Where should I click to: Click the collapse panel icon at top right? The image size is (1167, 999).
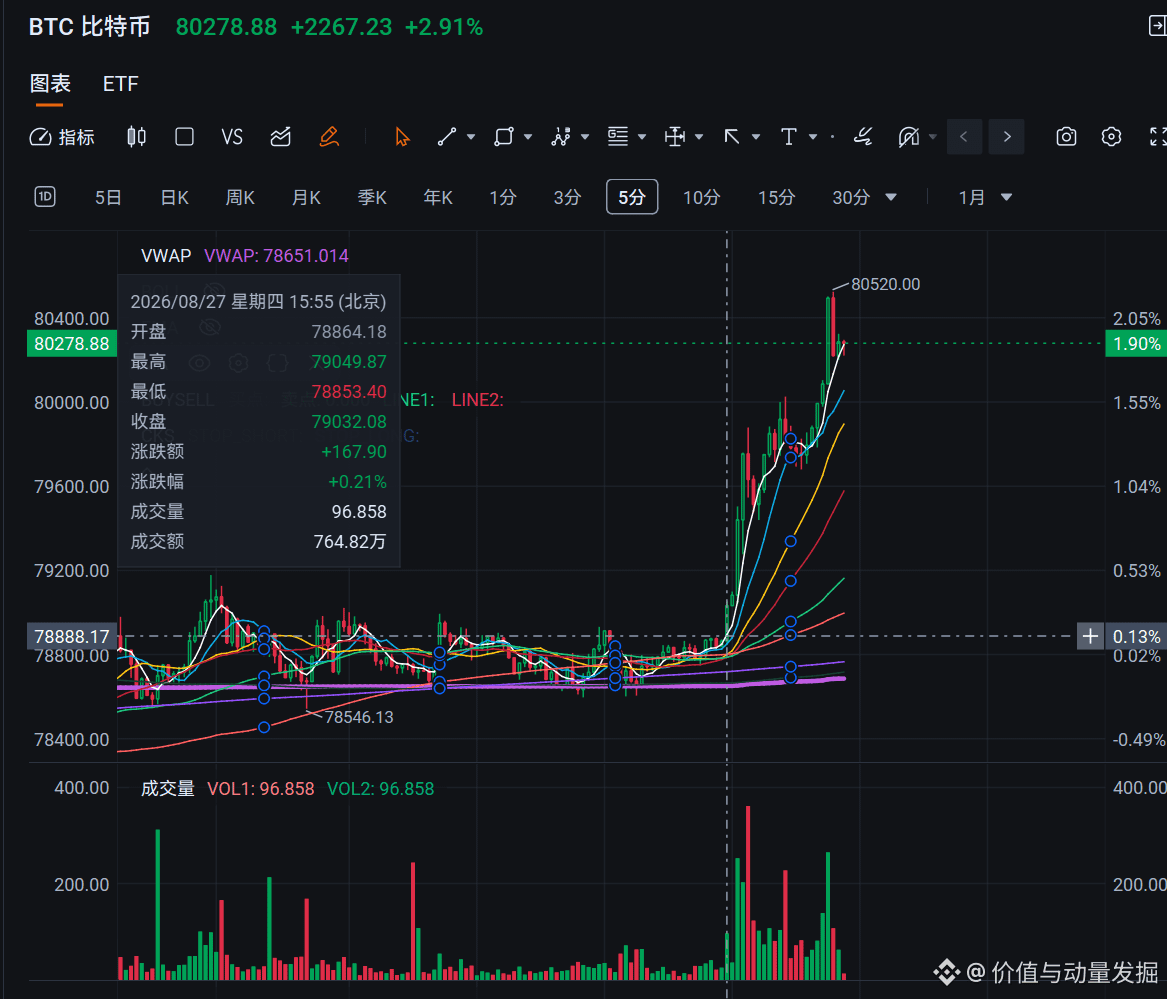1157,26
